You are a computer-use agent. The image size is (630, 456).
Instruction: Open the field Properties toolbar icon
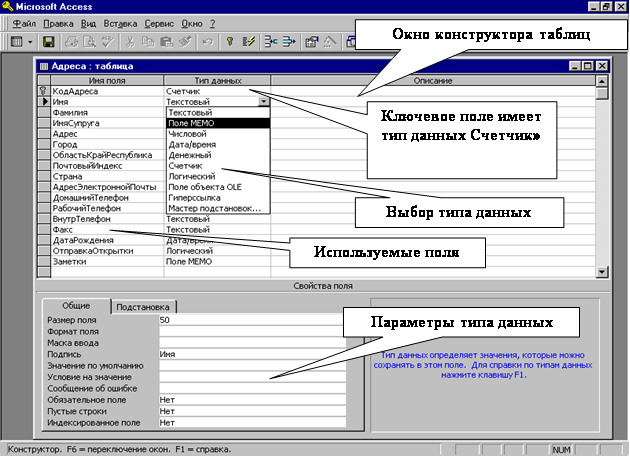[x=312, y=42]
